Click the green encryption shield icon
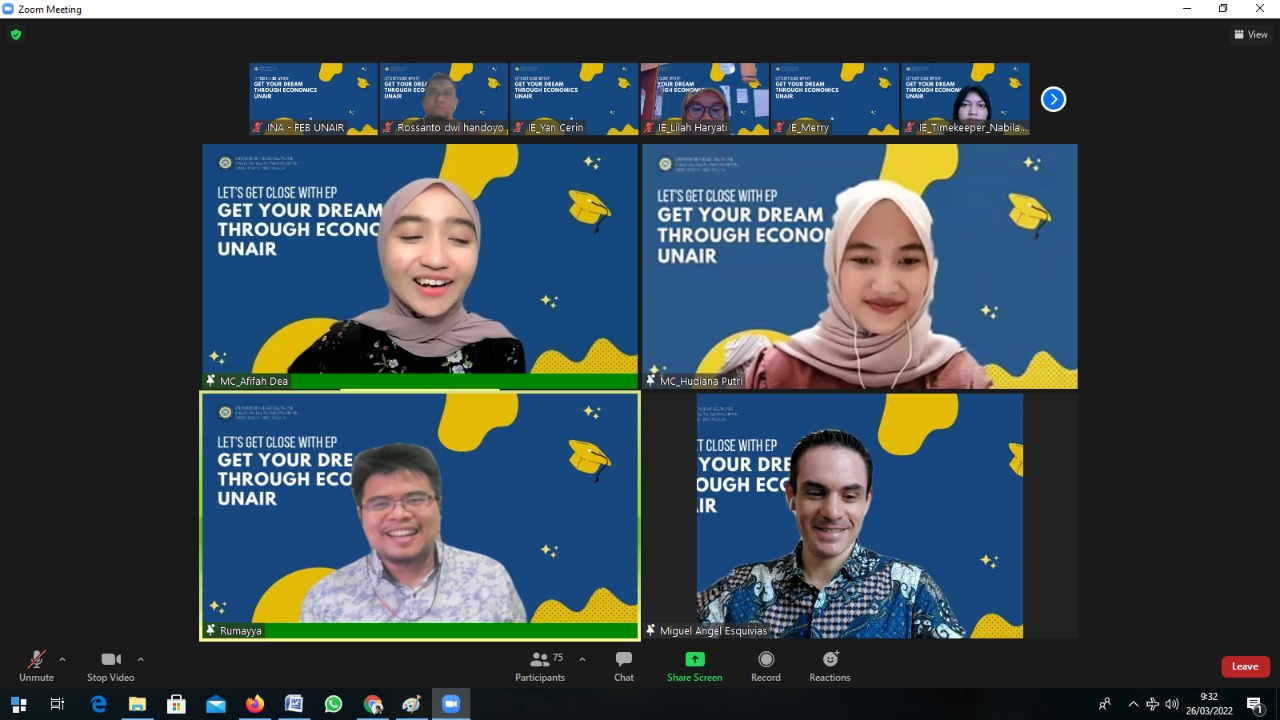1280x720 pixels. click(x=15, y=34)
